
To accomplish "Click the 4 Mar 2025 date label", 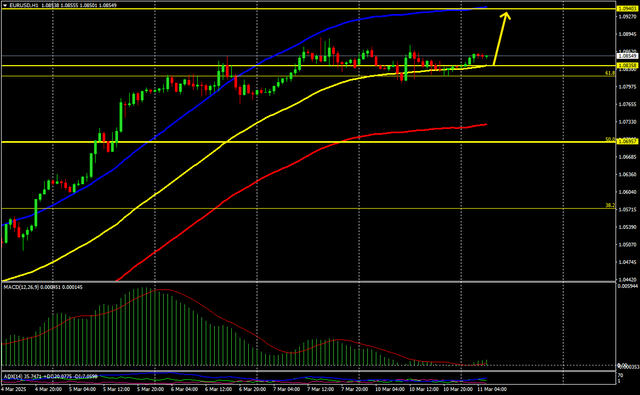I will pos(13,389).
